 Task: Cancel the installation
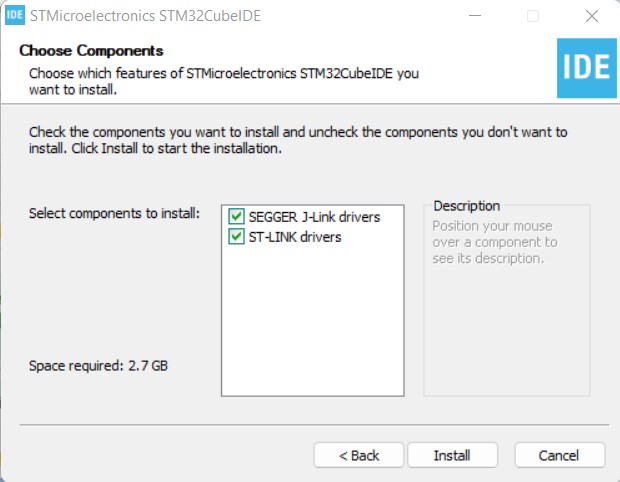pos(559,455)
